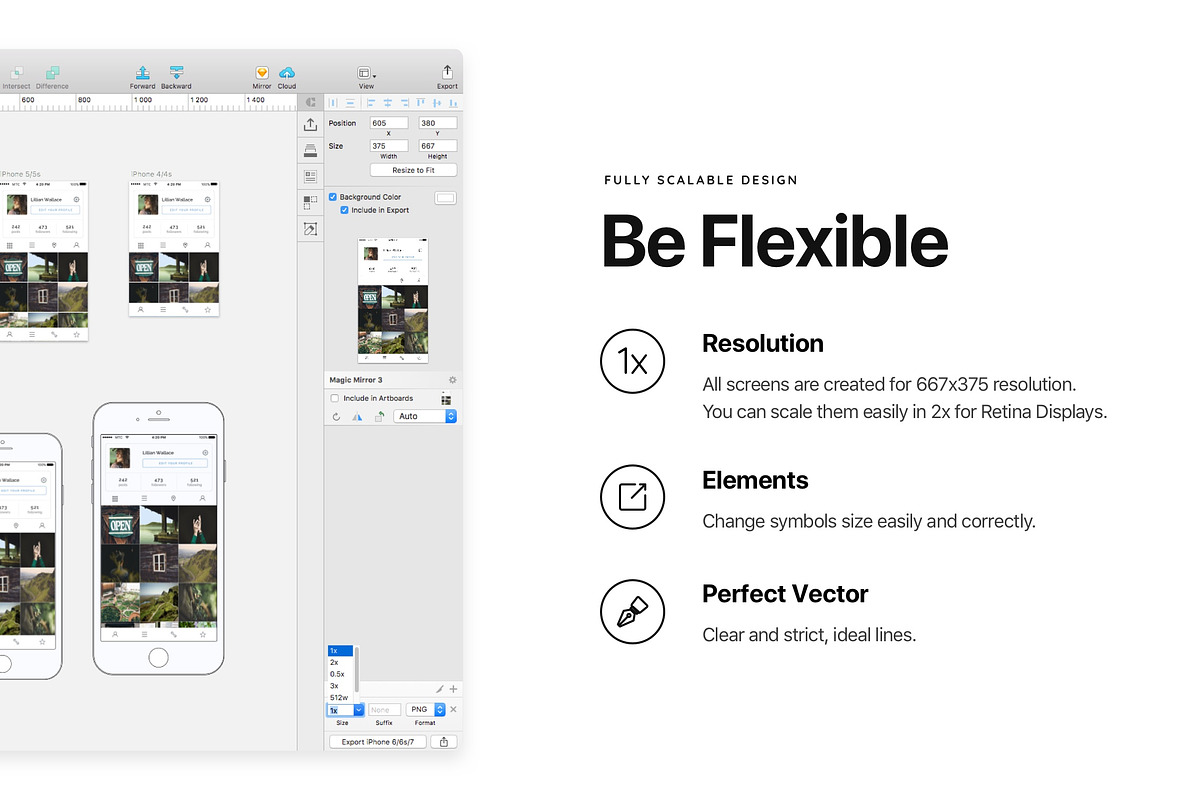
Task: Select 2x in the export size list
Action: (336, 662)
